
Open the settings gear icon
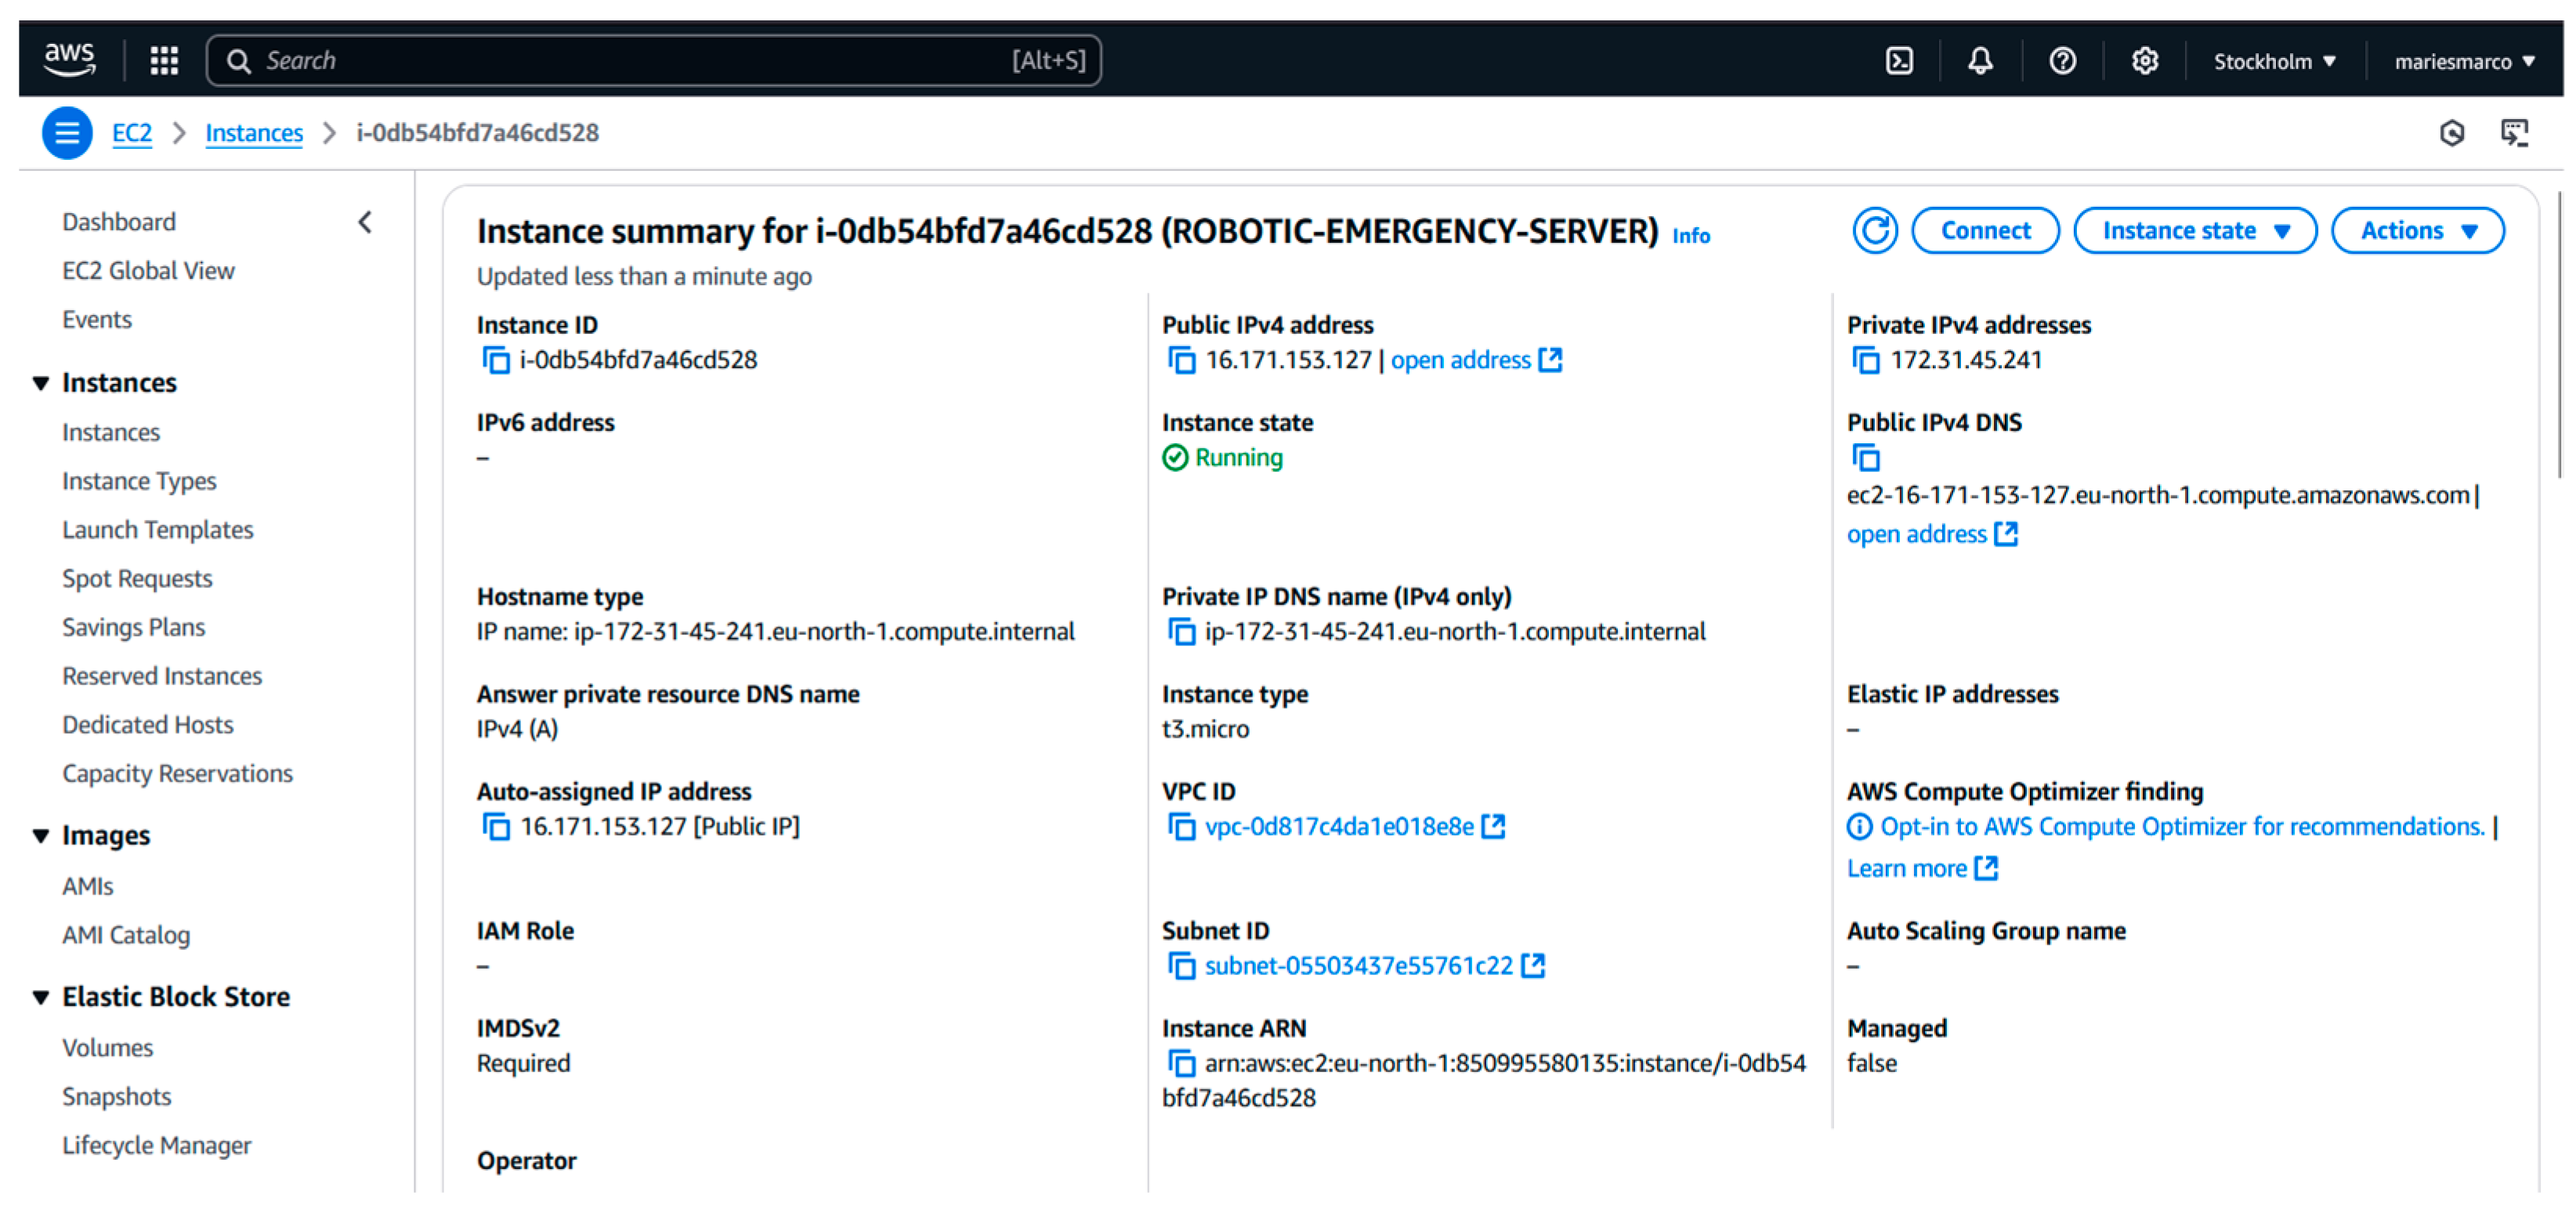pos(2144,61)
